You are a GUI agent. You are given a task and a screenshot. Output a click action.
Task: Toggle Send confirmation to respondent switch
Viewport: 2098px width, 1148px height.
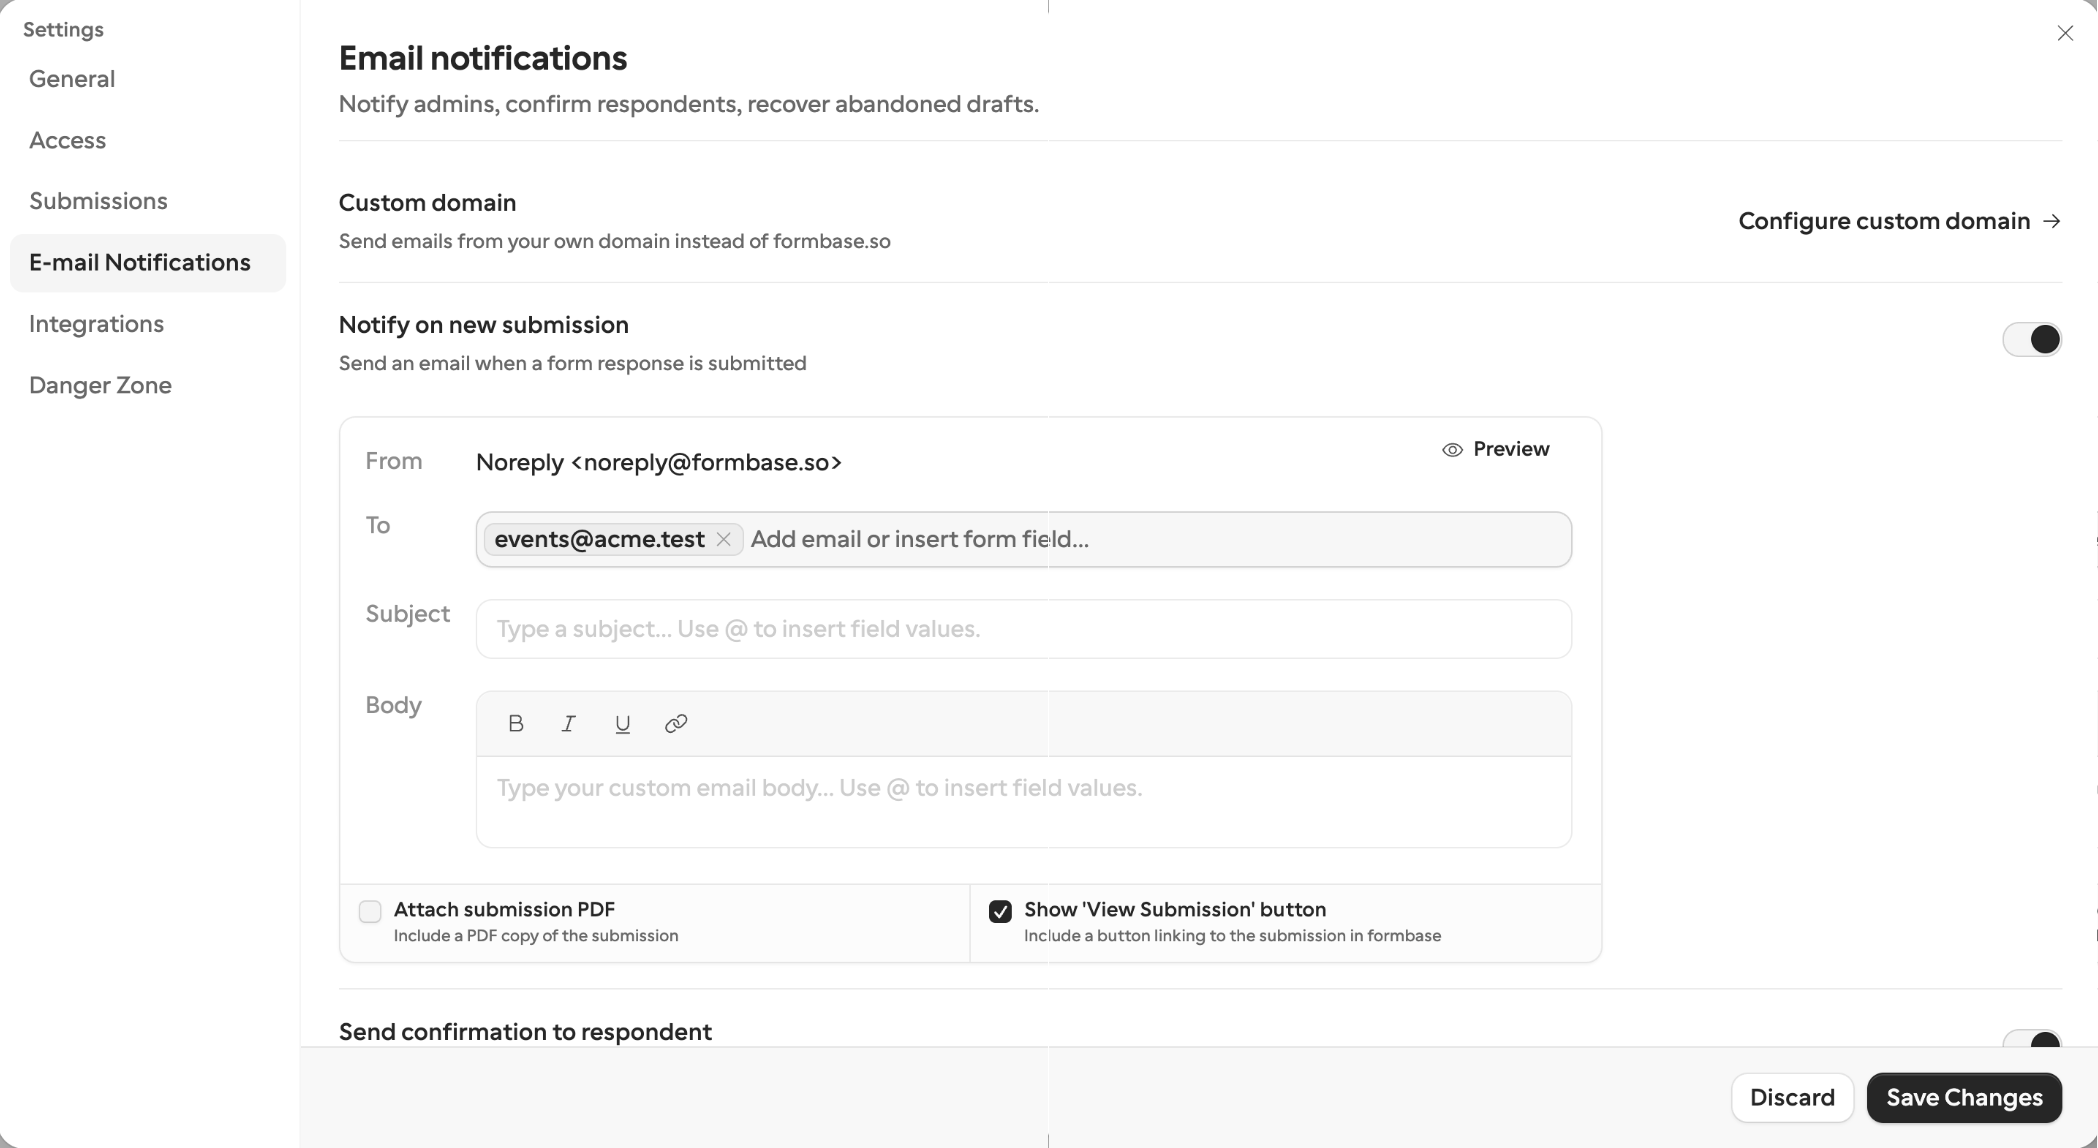coord(2032,1040)
